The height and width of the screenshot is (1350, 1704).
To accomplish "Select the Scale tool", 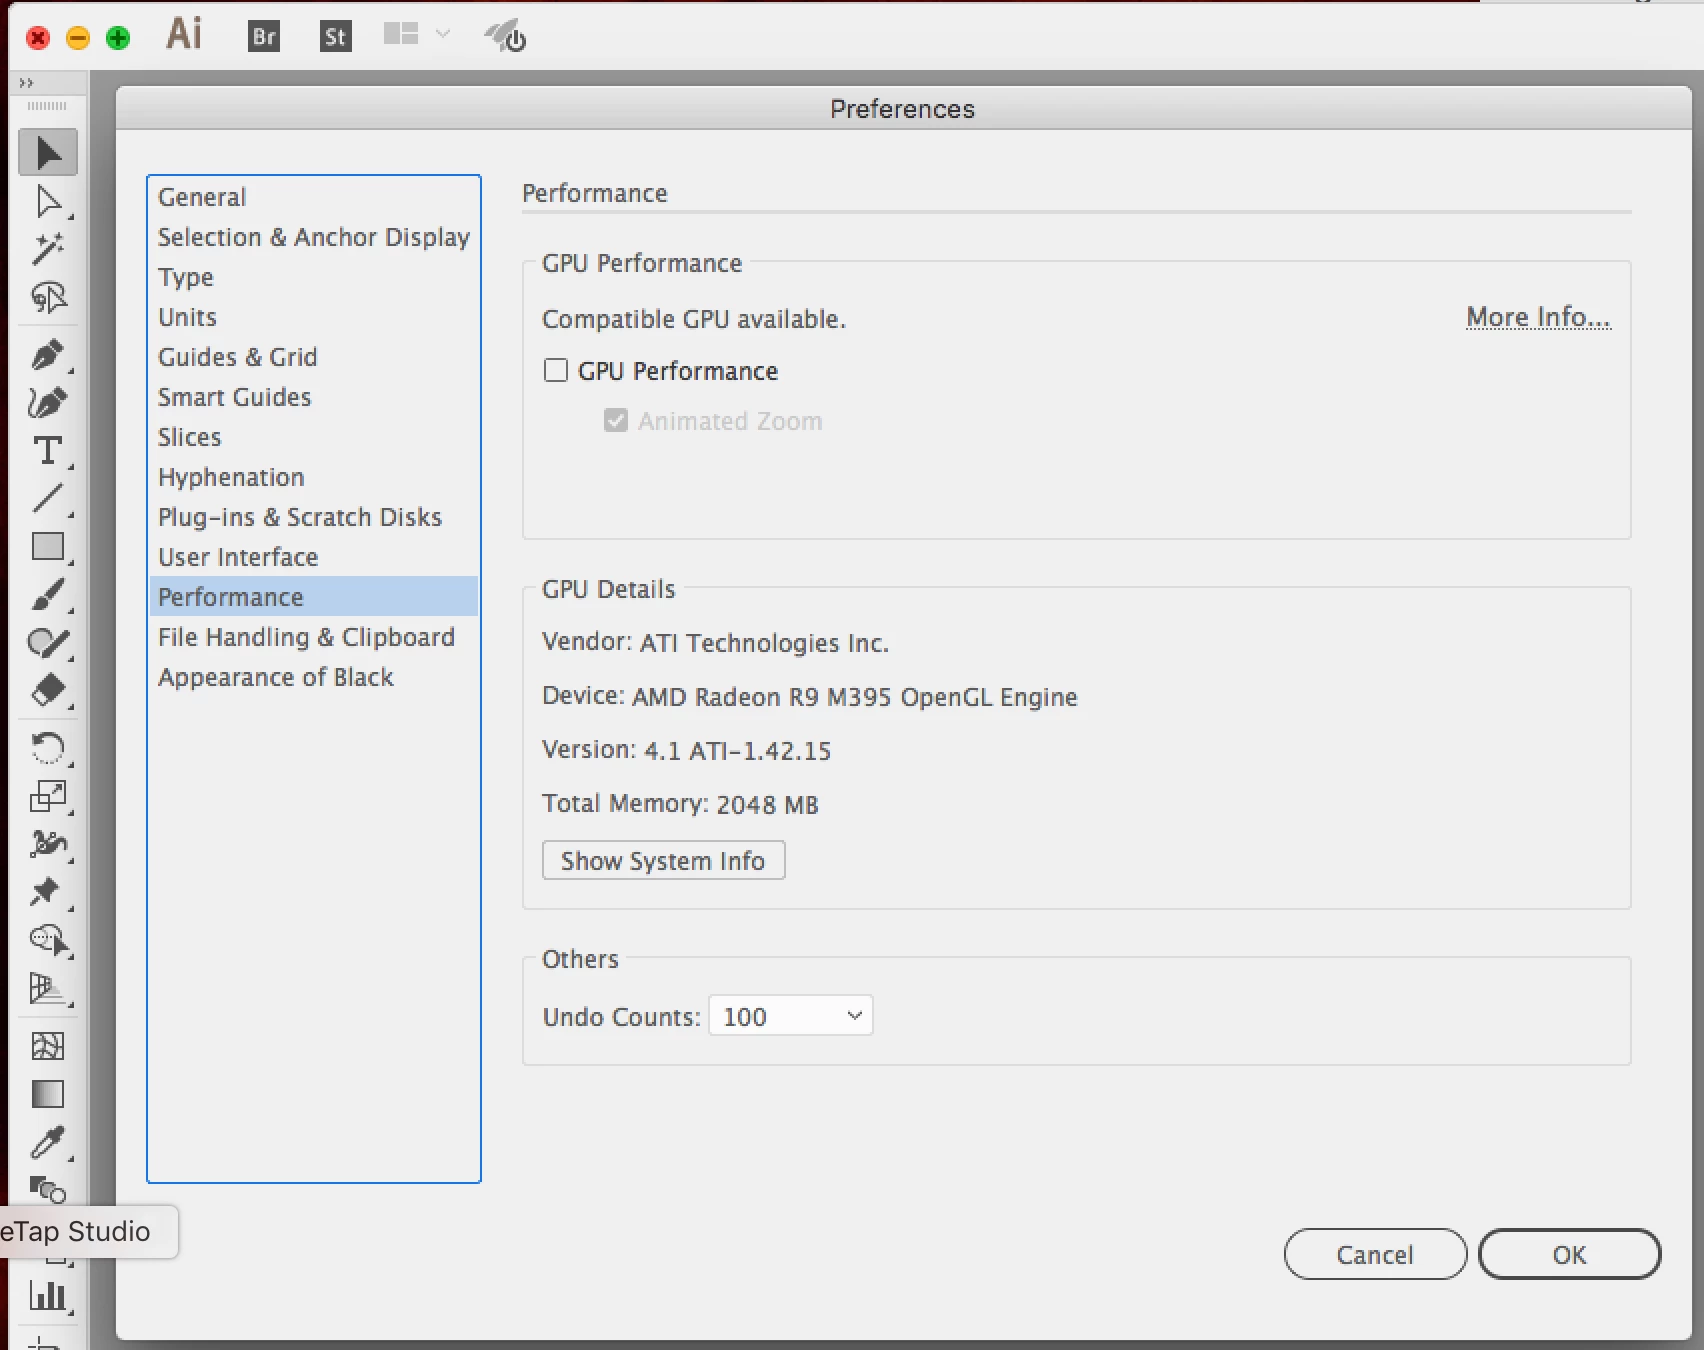I will tap(48, 796).
